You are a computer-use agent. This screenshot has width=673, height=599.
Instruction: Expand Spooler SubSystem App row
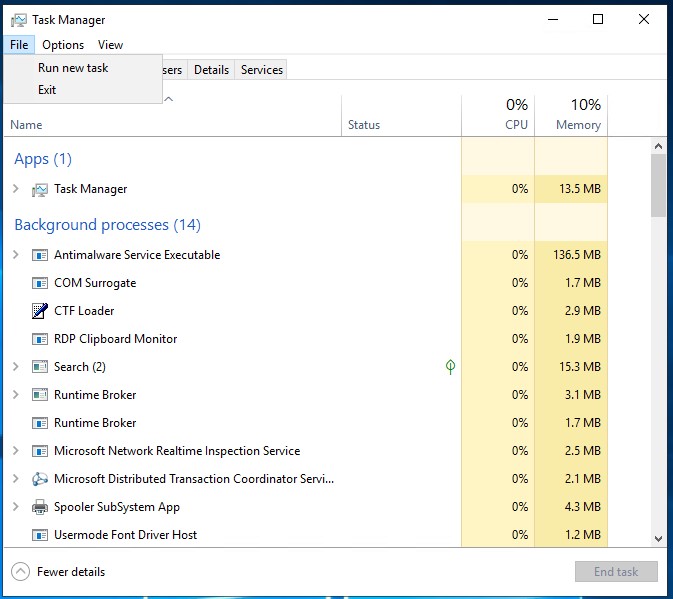pyautogui.click(x=16, y=506)
